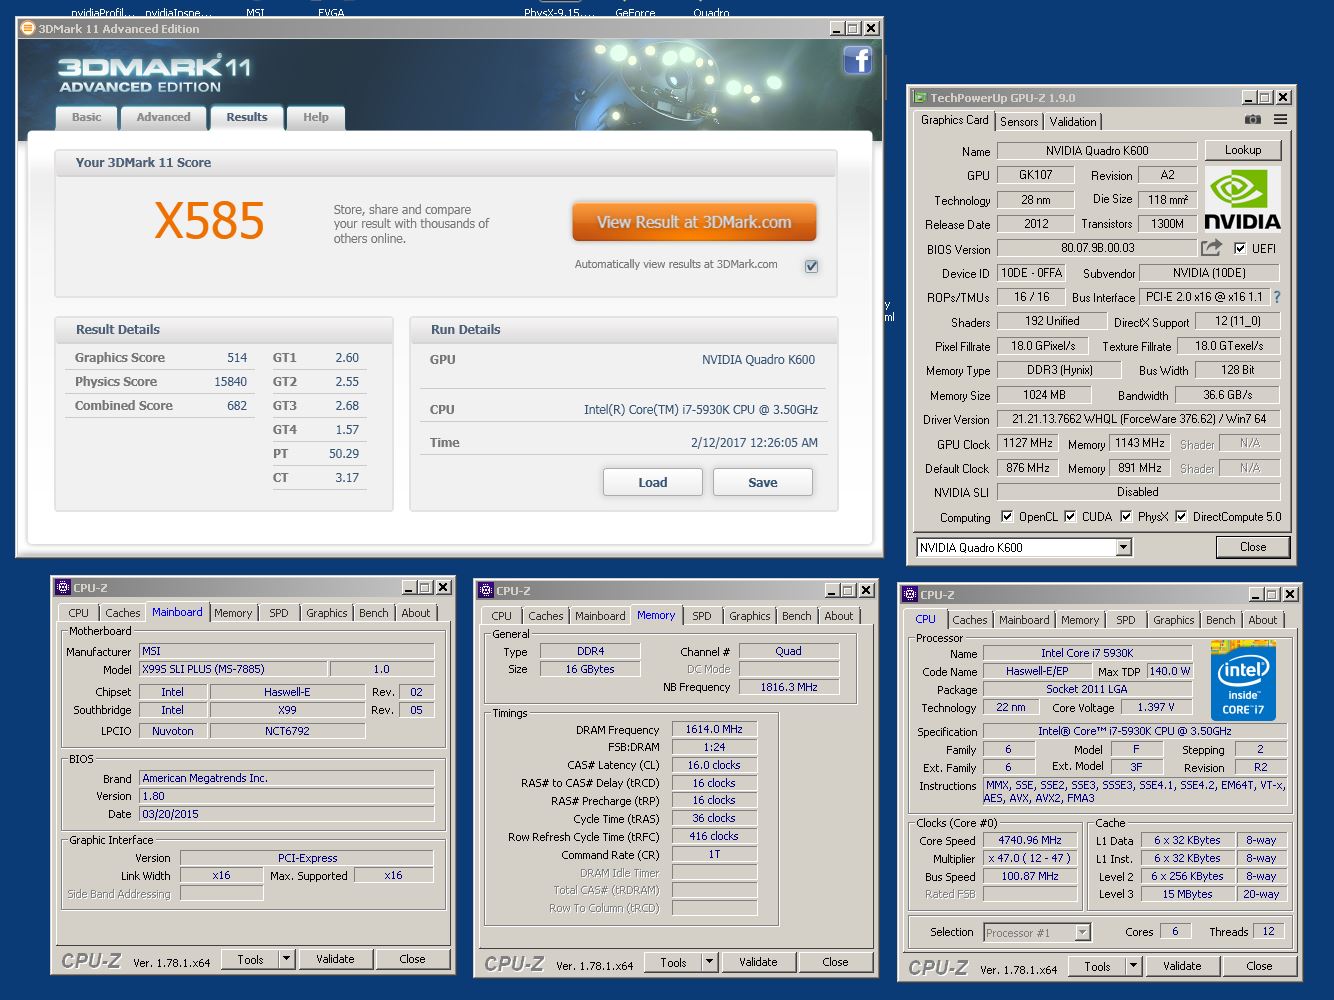Open the GPU selection dropdown in GPU-Z

(x=1123, y=547)
